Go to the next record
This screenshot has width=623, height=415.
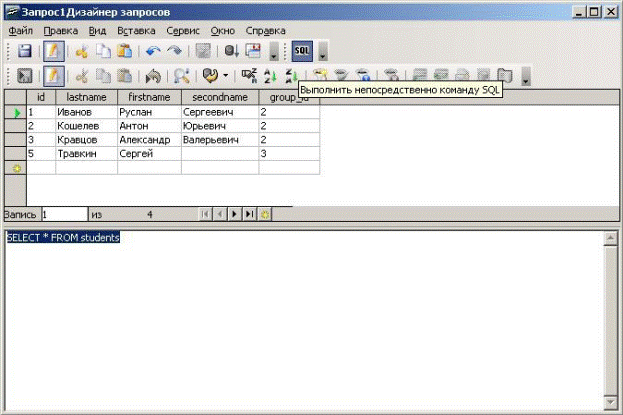pyautogui.click(x=234, y=214)
